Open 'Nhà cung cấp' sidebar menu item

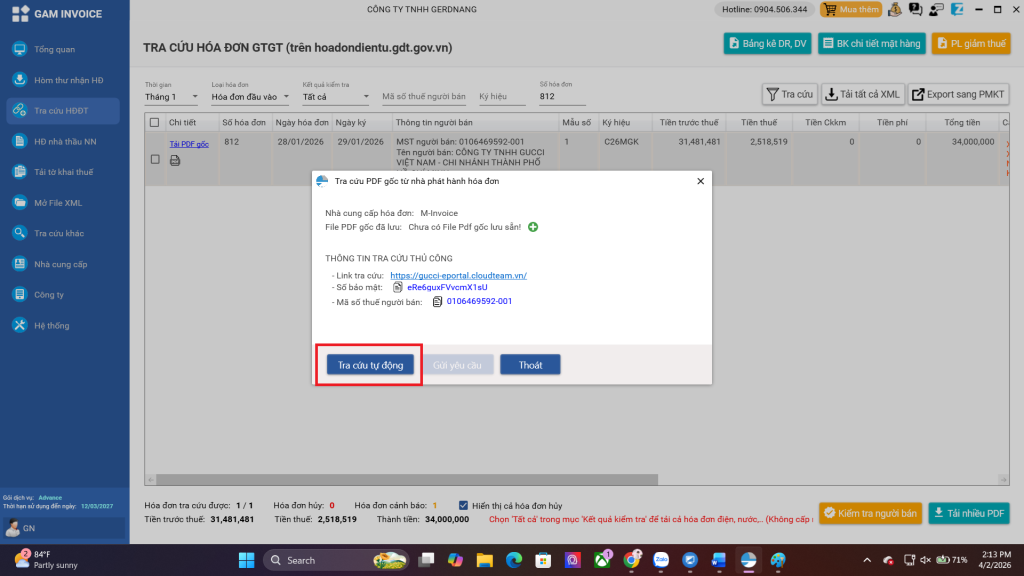(x=60, y=264)
